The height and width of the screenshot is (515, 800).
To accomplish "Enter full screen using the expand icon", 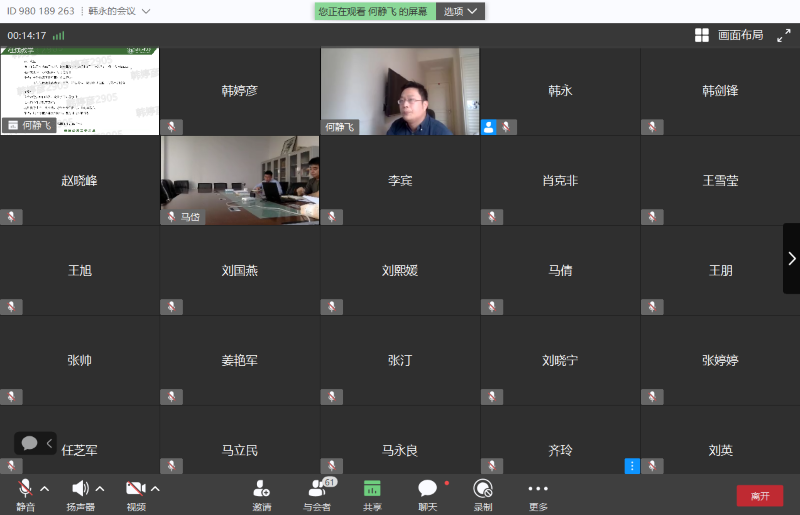I will 783,35.
